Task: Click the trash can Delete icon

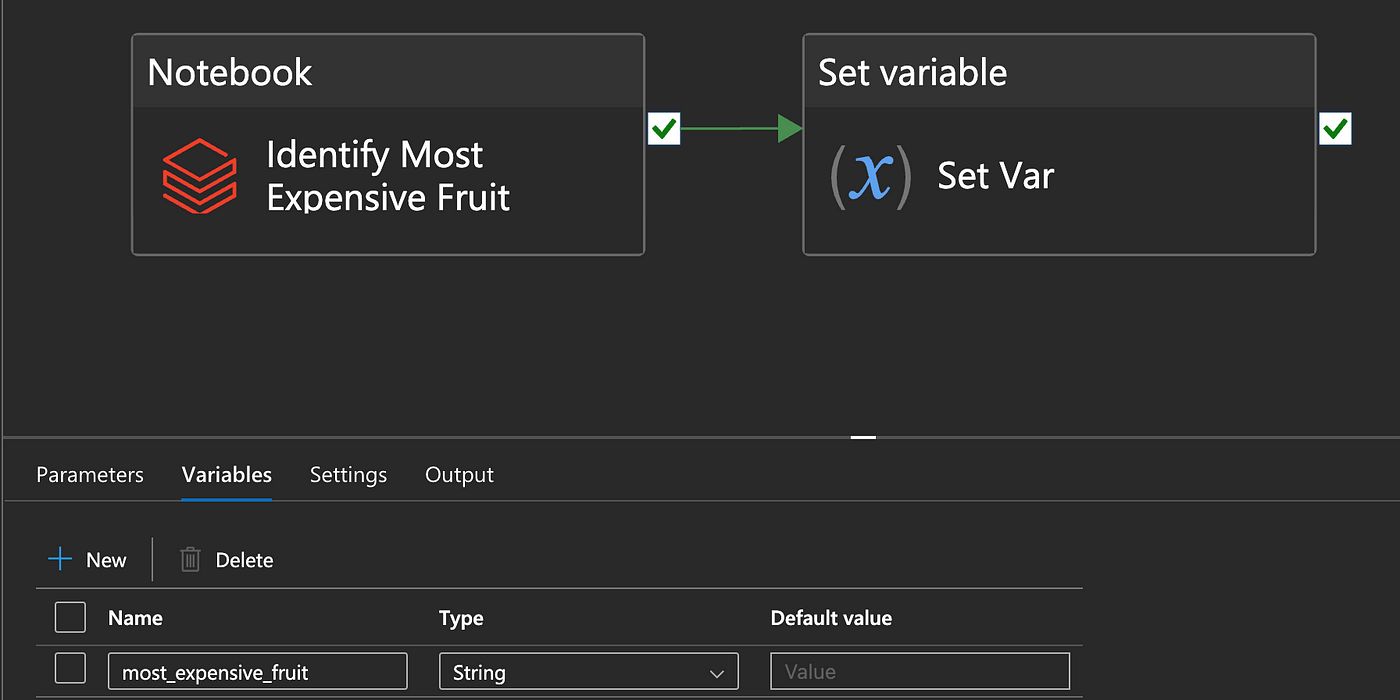Action: (190, 559)
